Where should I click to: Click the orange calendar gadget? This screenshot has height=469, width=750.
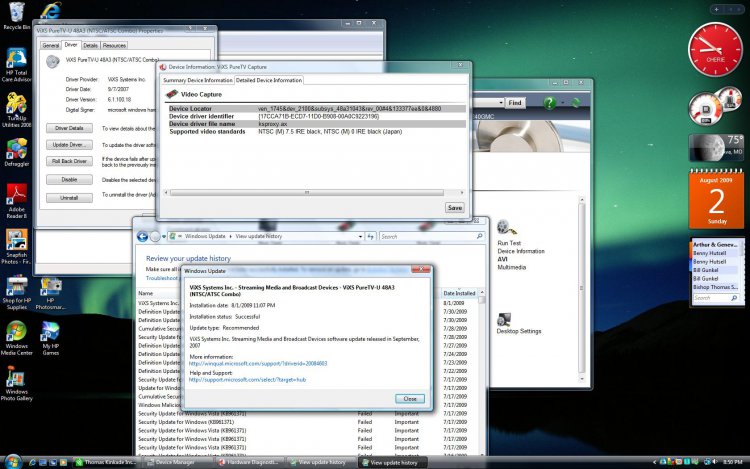click(716, 198)
